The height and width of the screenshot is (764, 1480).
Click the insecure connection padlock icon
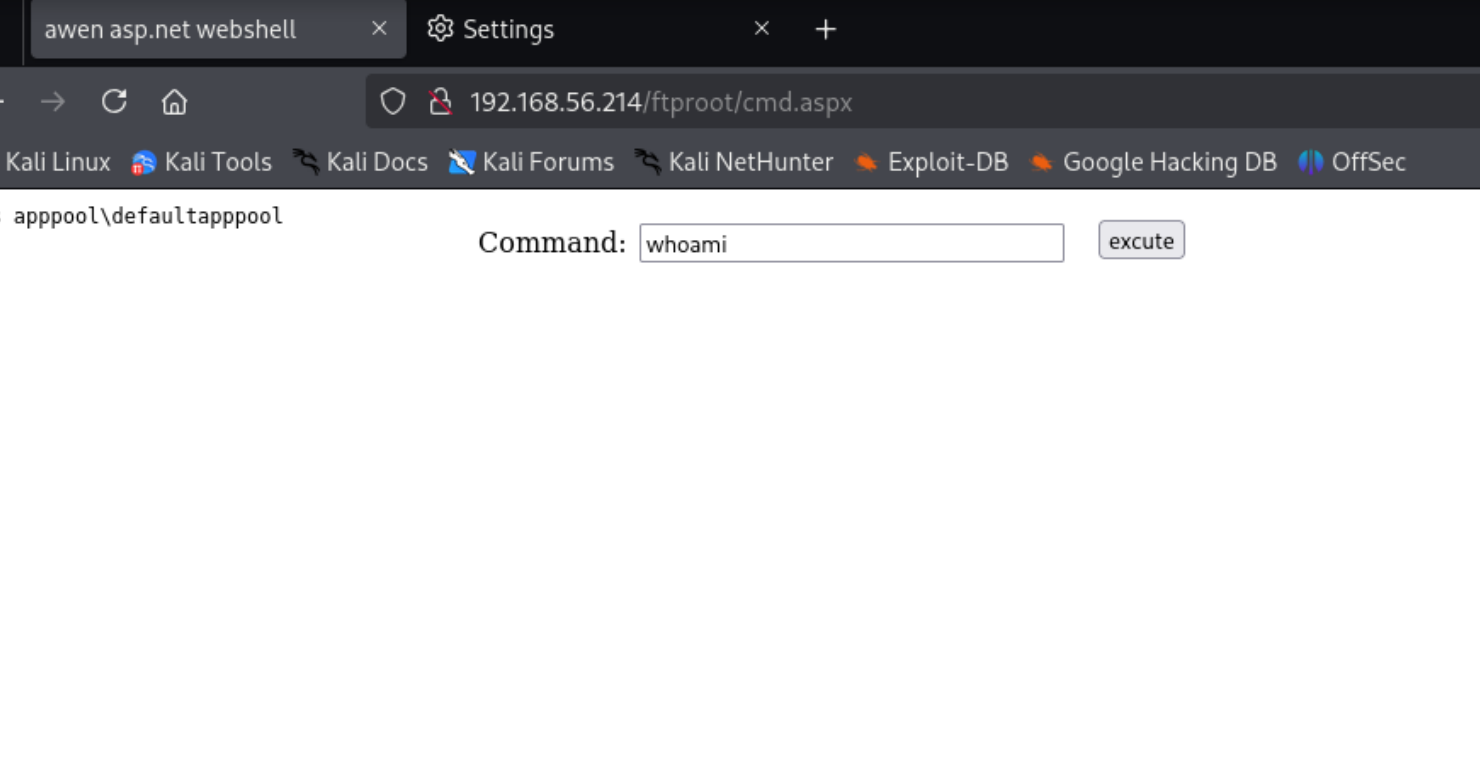(439, 101)
